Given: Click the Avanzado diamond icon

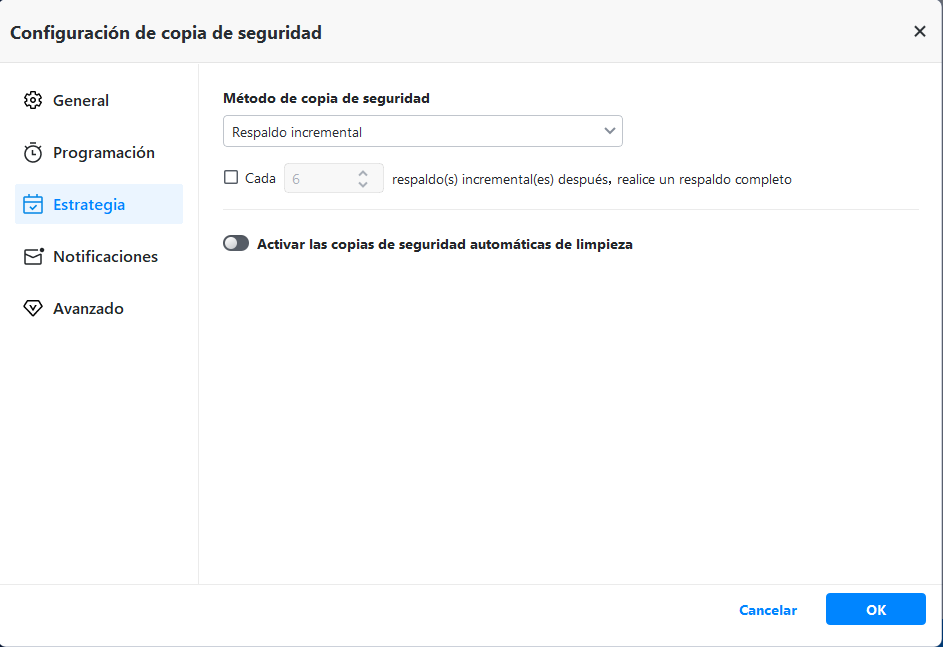Looking at the screenshot, I should pos(33,309).
